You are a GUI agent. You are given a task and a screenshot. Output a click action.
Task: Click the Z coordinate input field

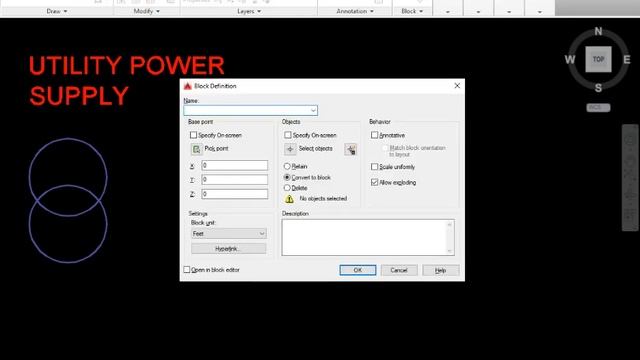click(x=235, y=194)
